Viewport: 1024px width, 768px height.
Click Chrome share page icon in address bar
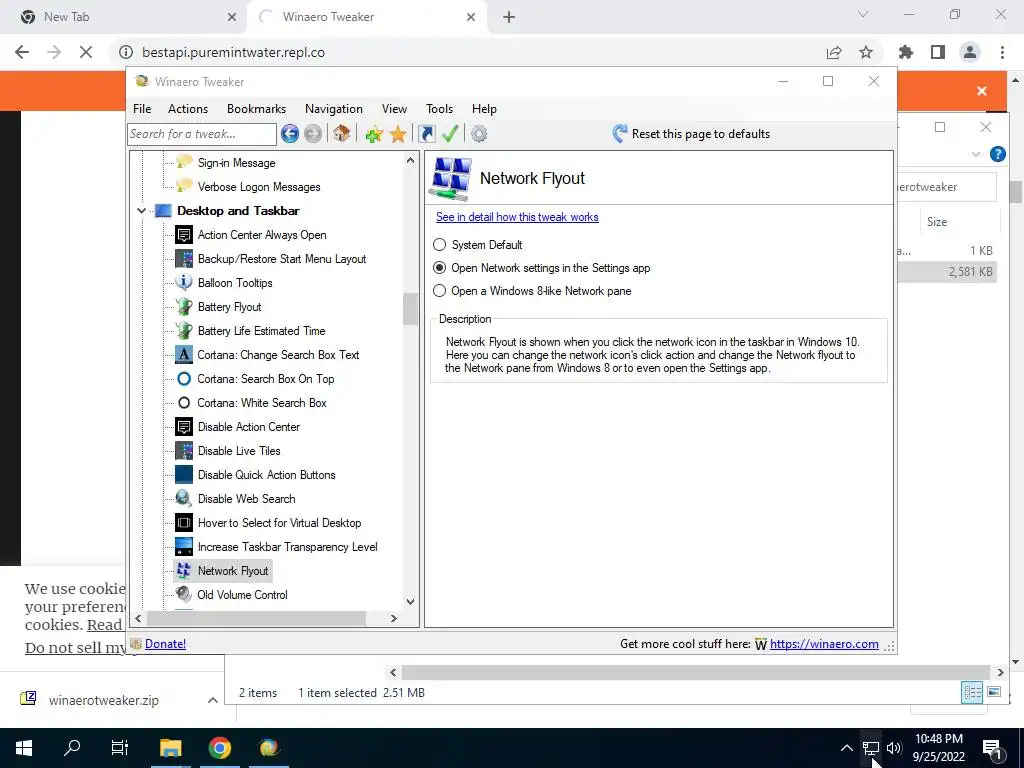click(x=833, y=52)
